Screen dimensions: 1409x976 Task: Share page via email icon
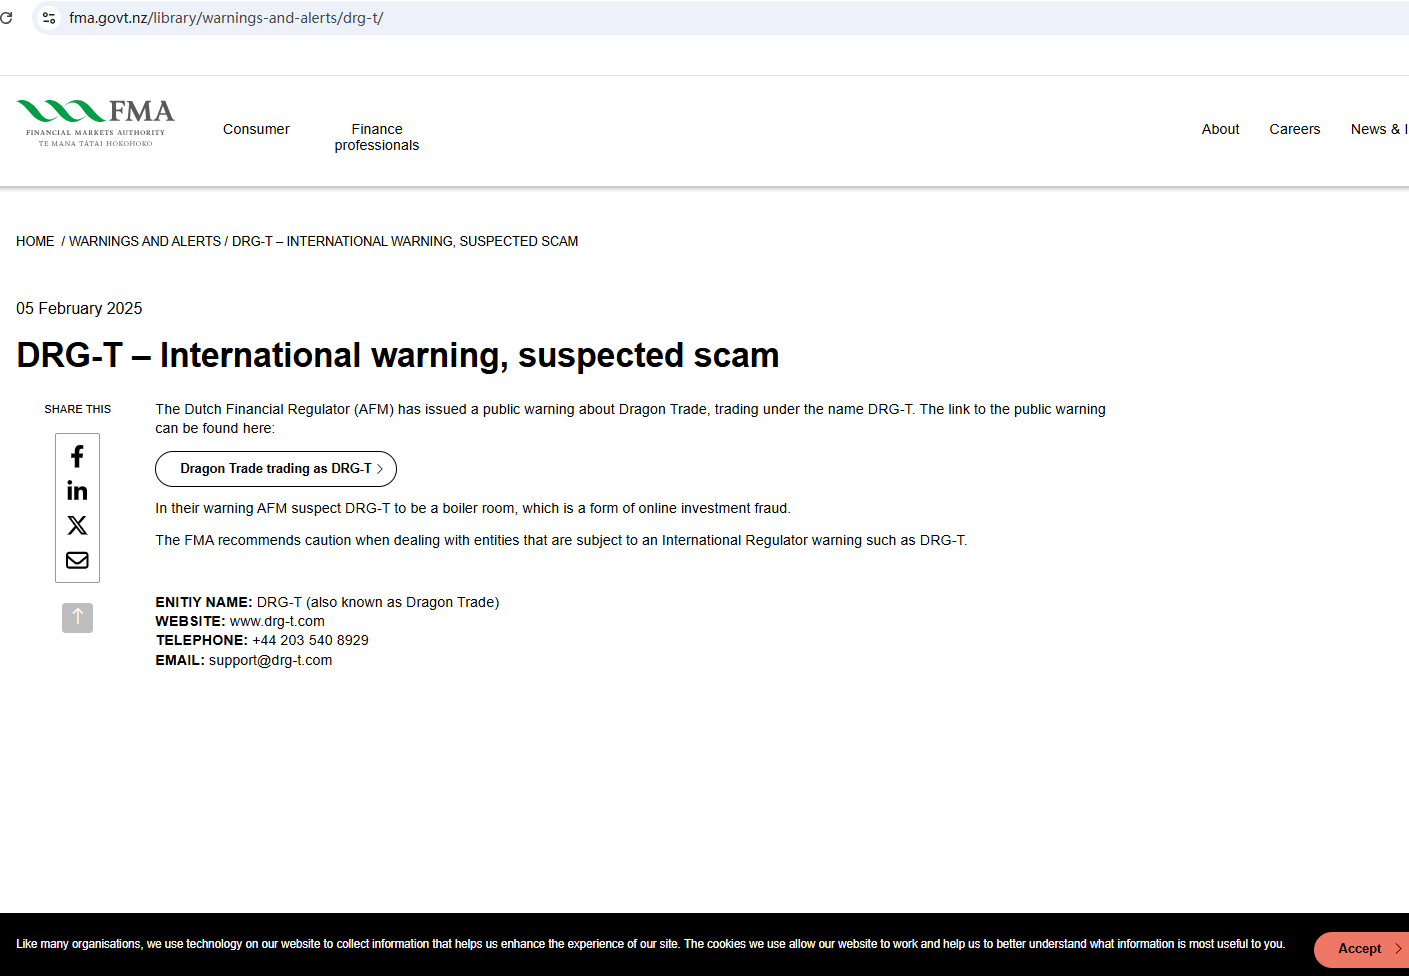pos(77,560)
